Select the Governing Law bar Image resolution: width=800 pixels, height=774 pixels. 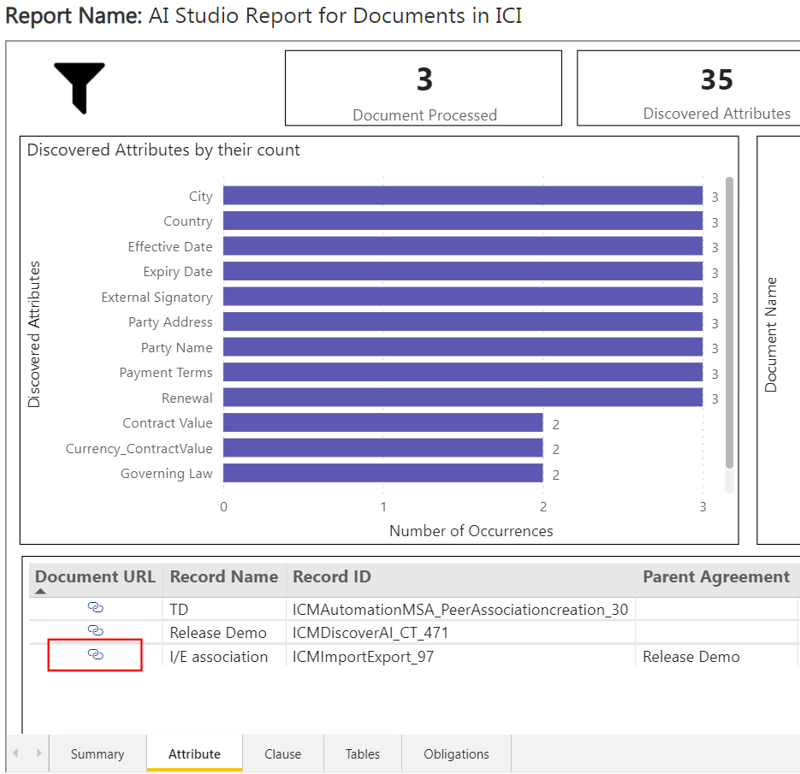(382, 473)
